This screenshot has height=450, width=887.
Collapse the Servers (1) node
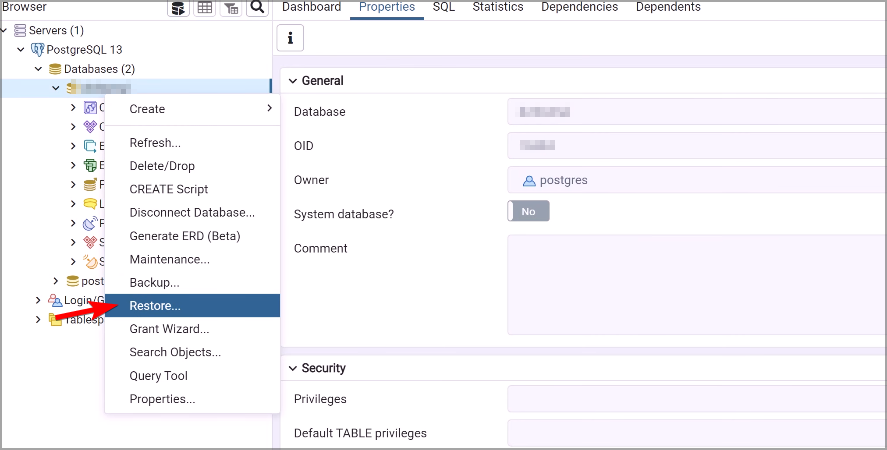(3, 30)
